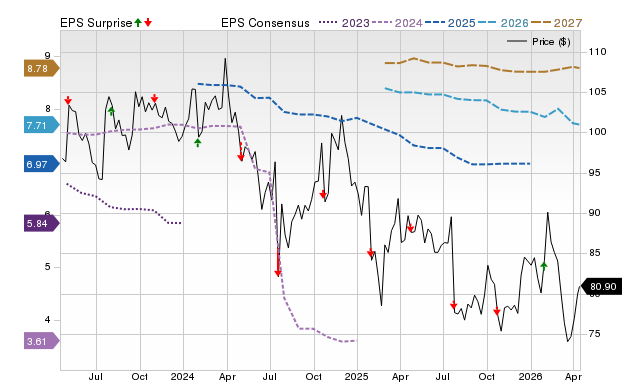
Task: Click the 5.84 purple EPS value tag
Action: click(41, 223)
